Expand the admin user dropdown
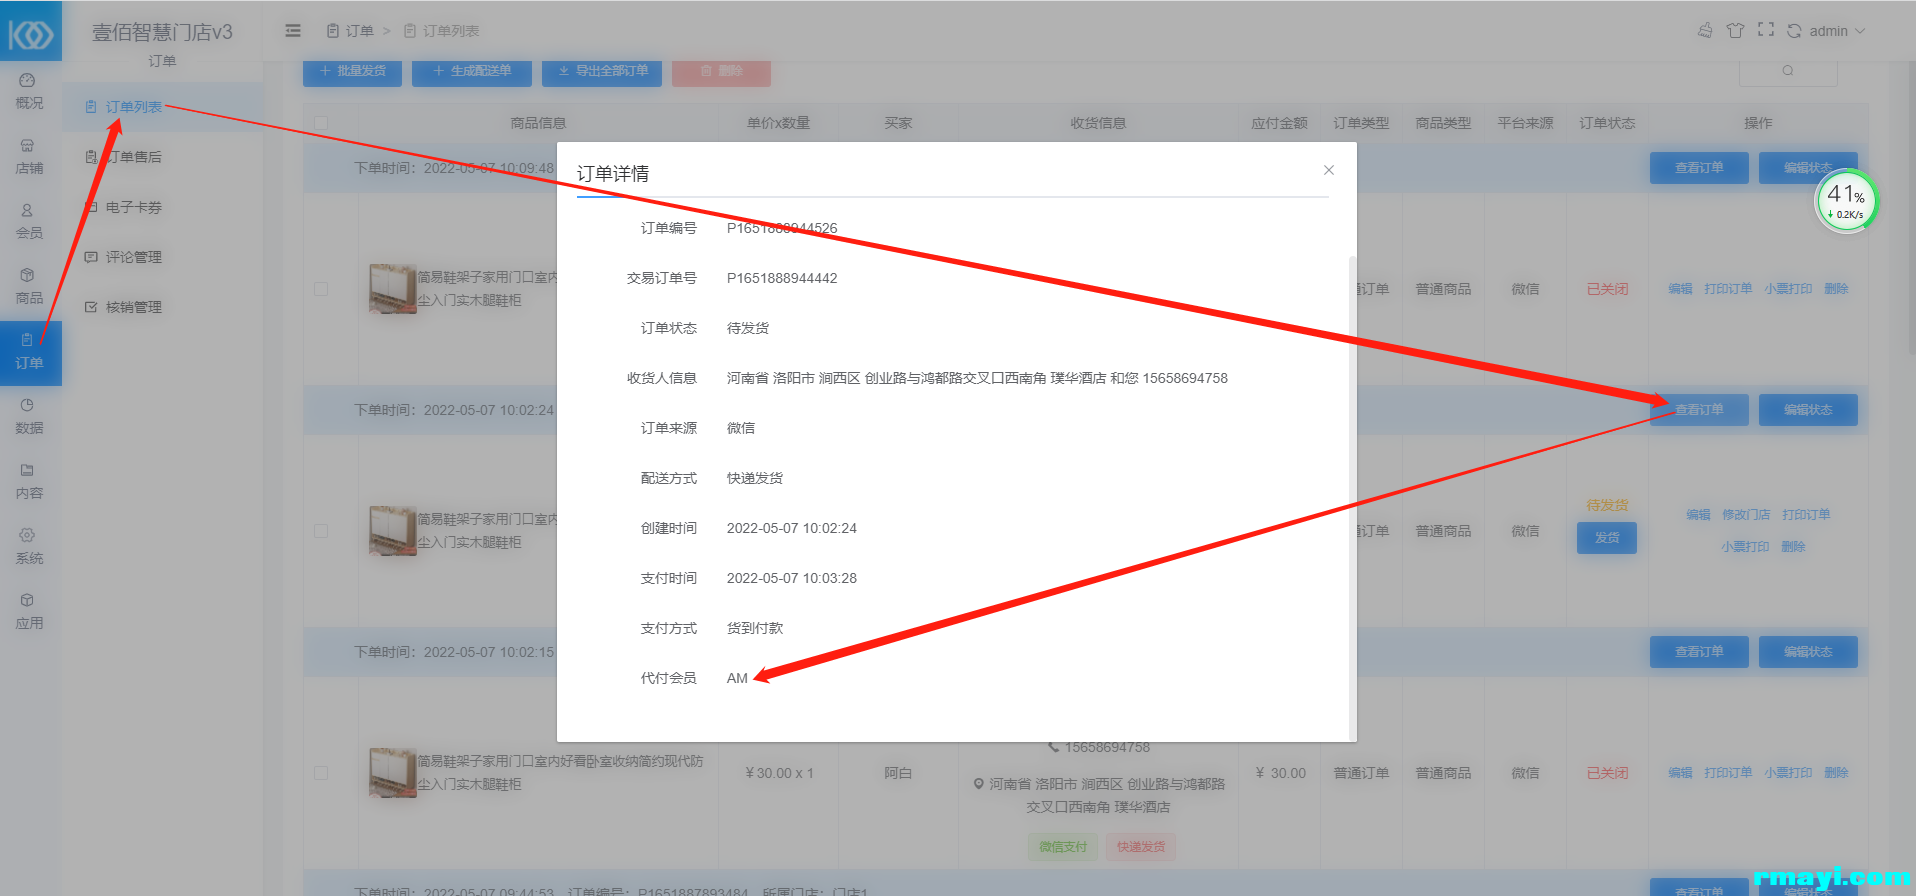The image size is (1916, 896). click(1838, 31)
